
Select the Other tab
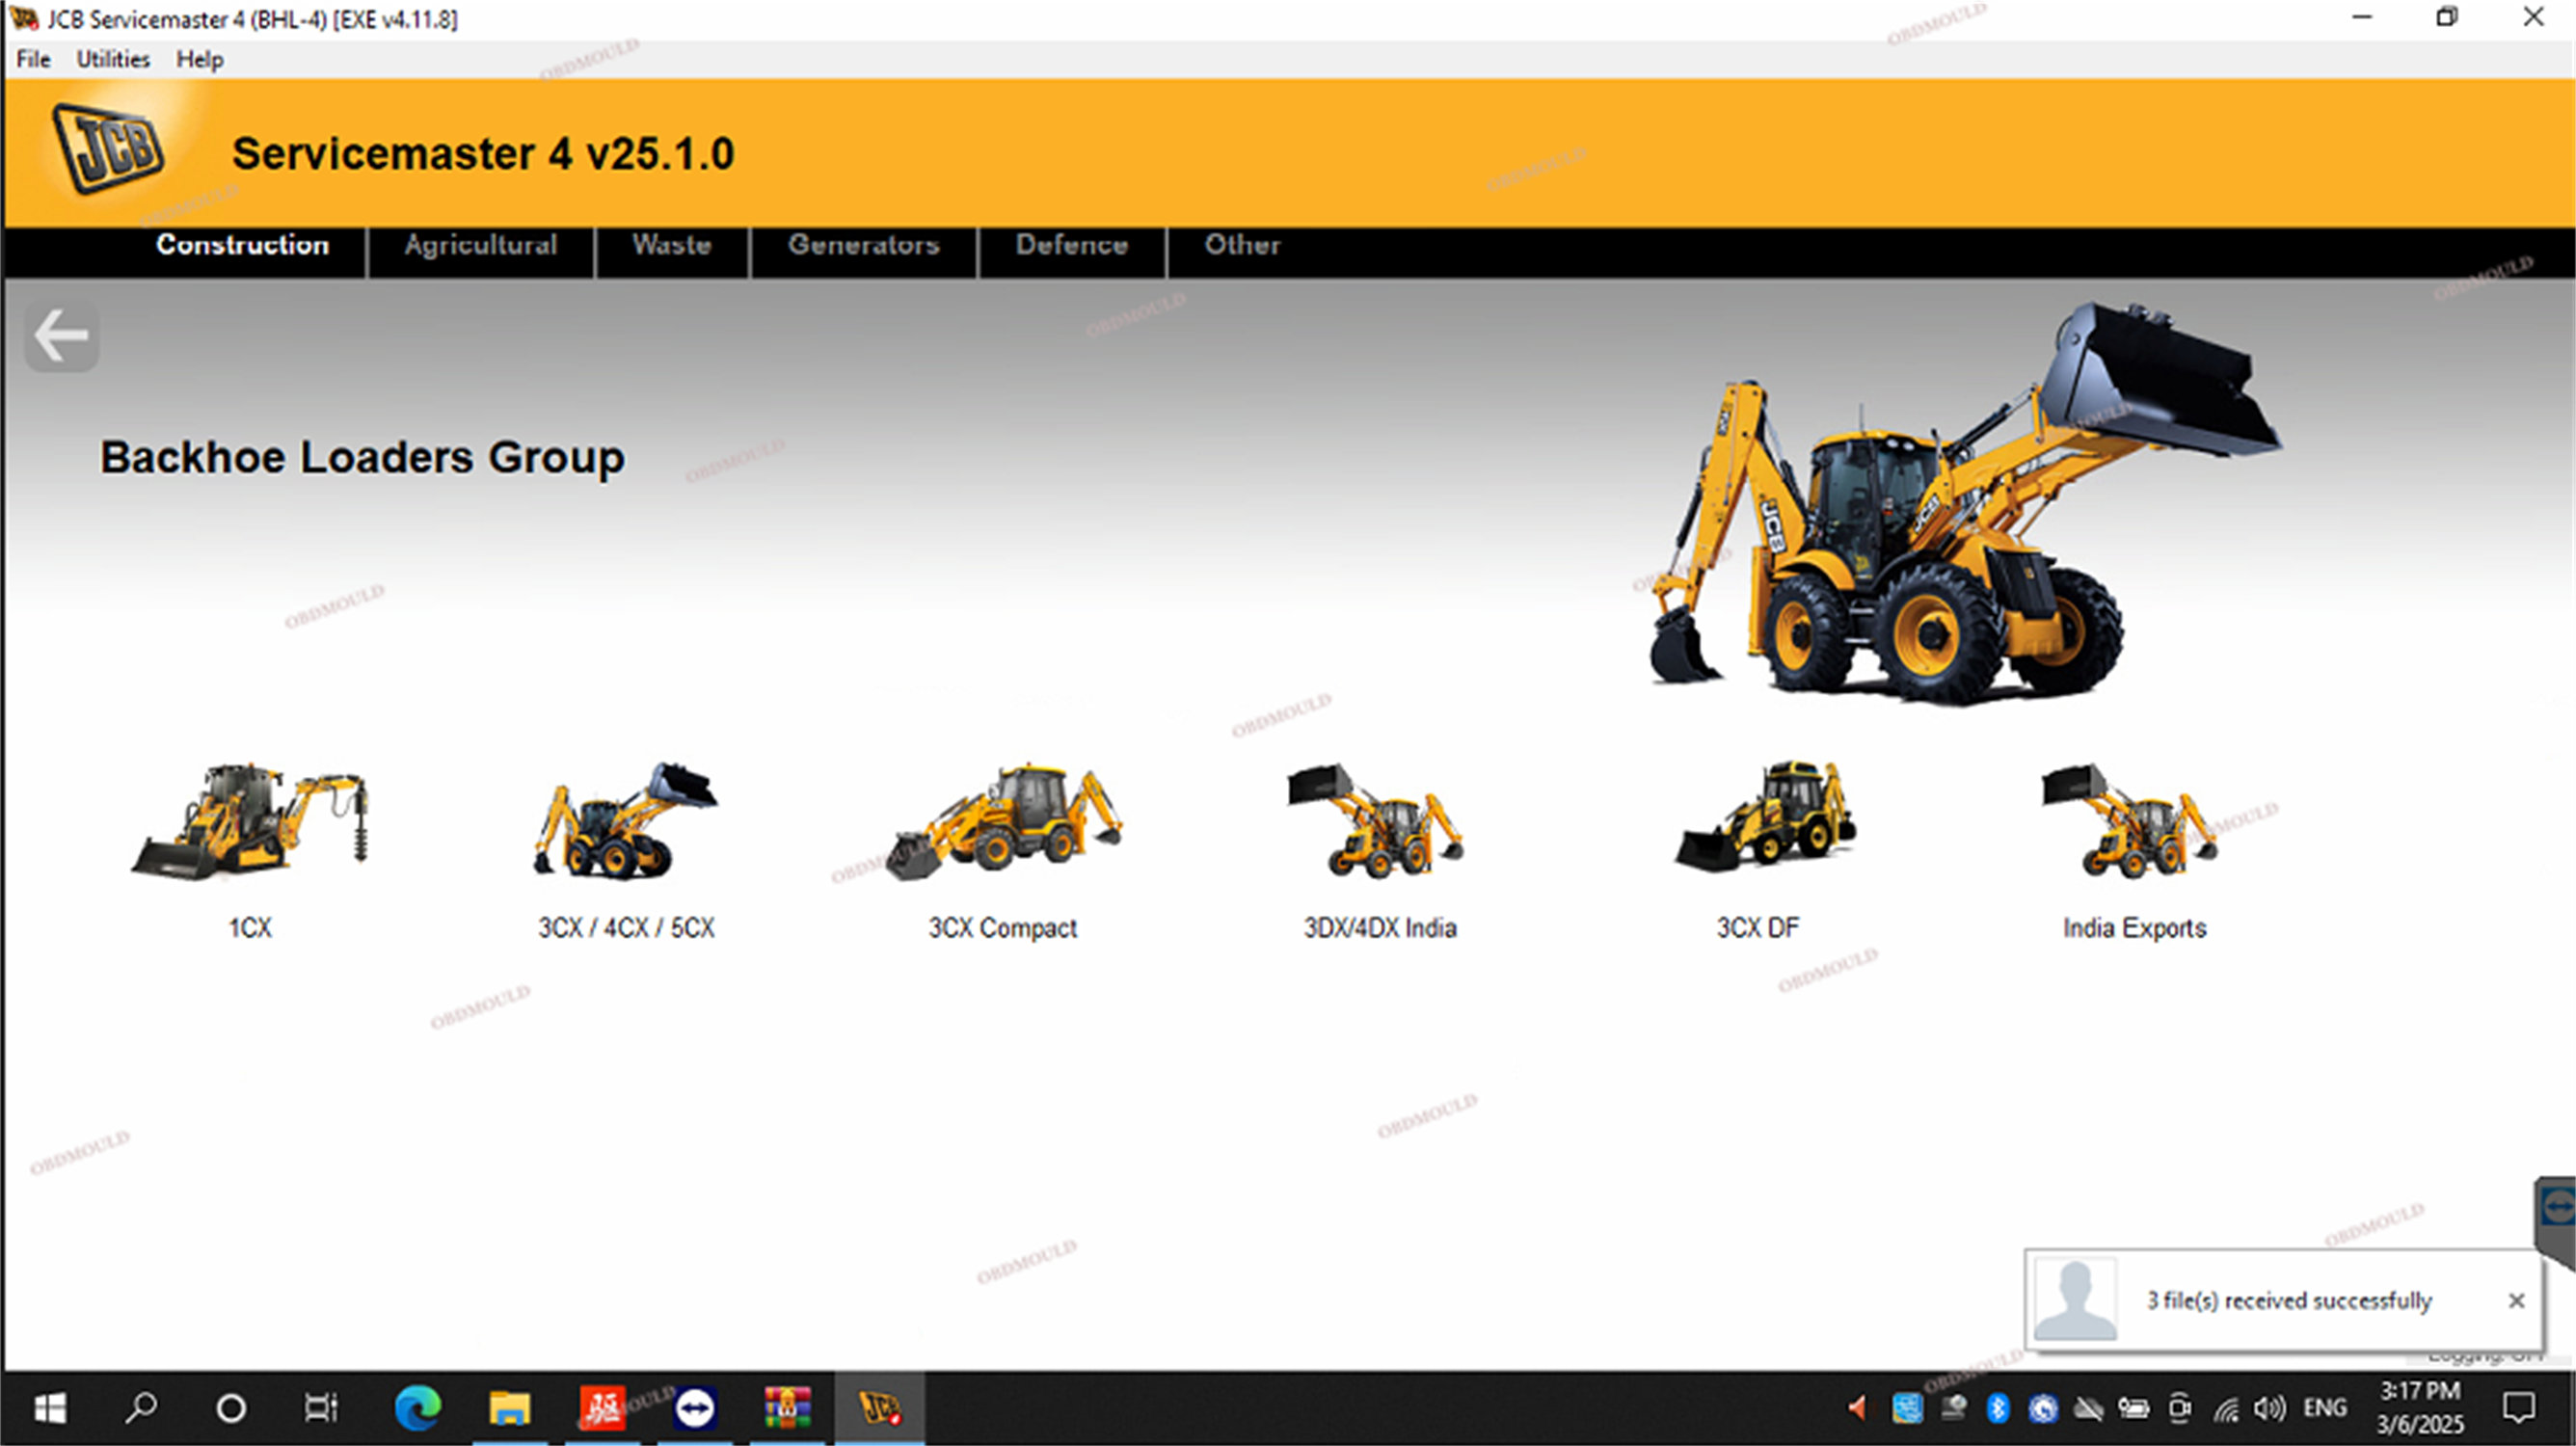[1242, 246]
